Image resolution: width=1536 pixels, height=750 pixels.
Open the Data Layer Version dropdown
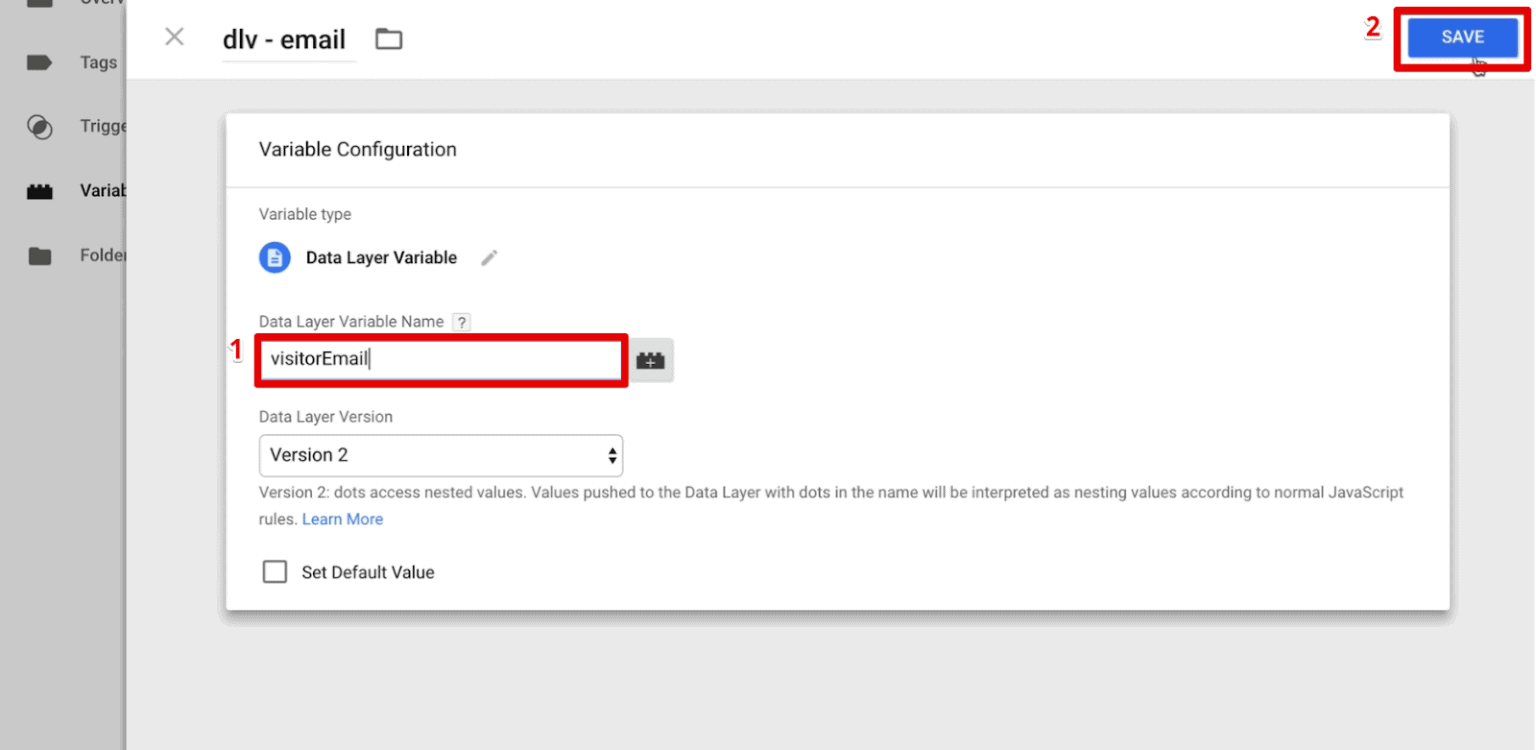[x=440, y=455]
